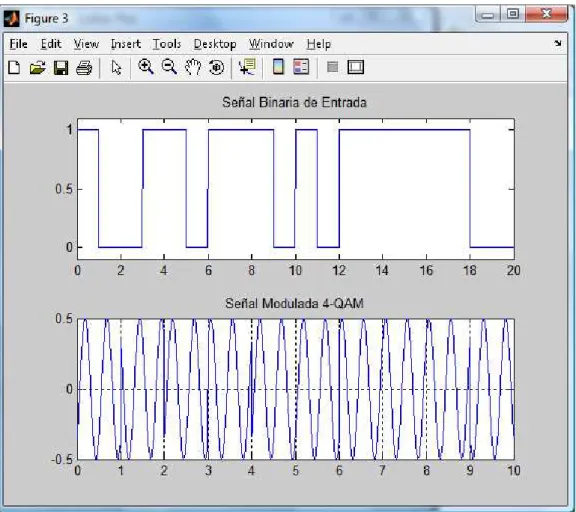
Task: Show plot tools and dock figure
Action: click(x=356, y=67)
